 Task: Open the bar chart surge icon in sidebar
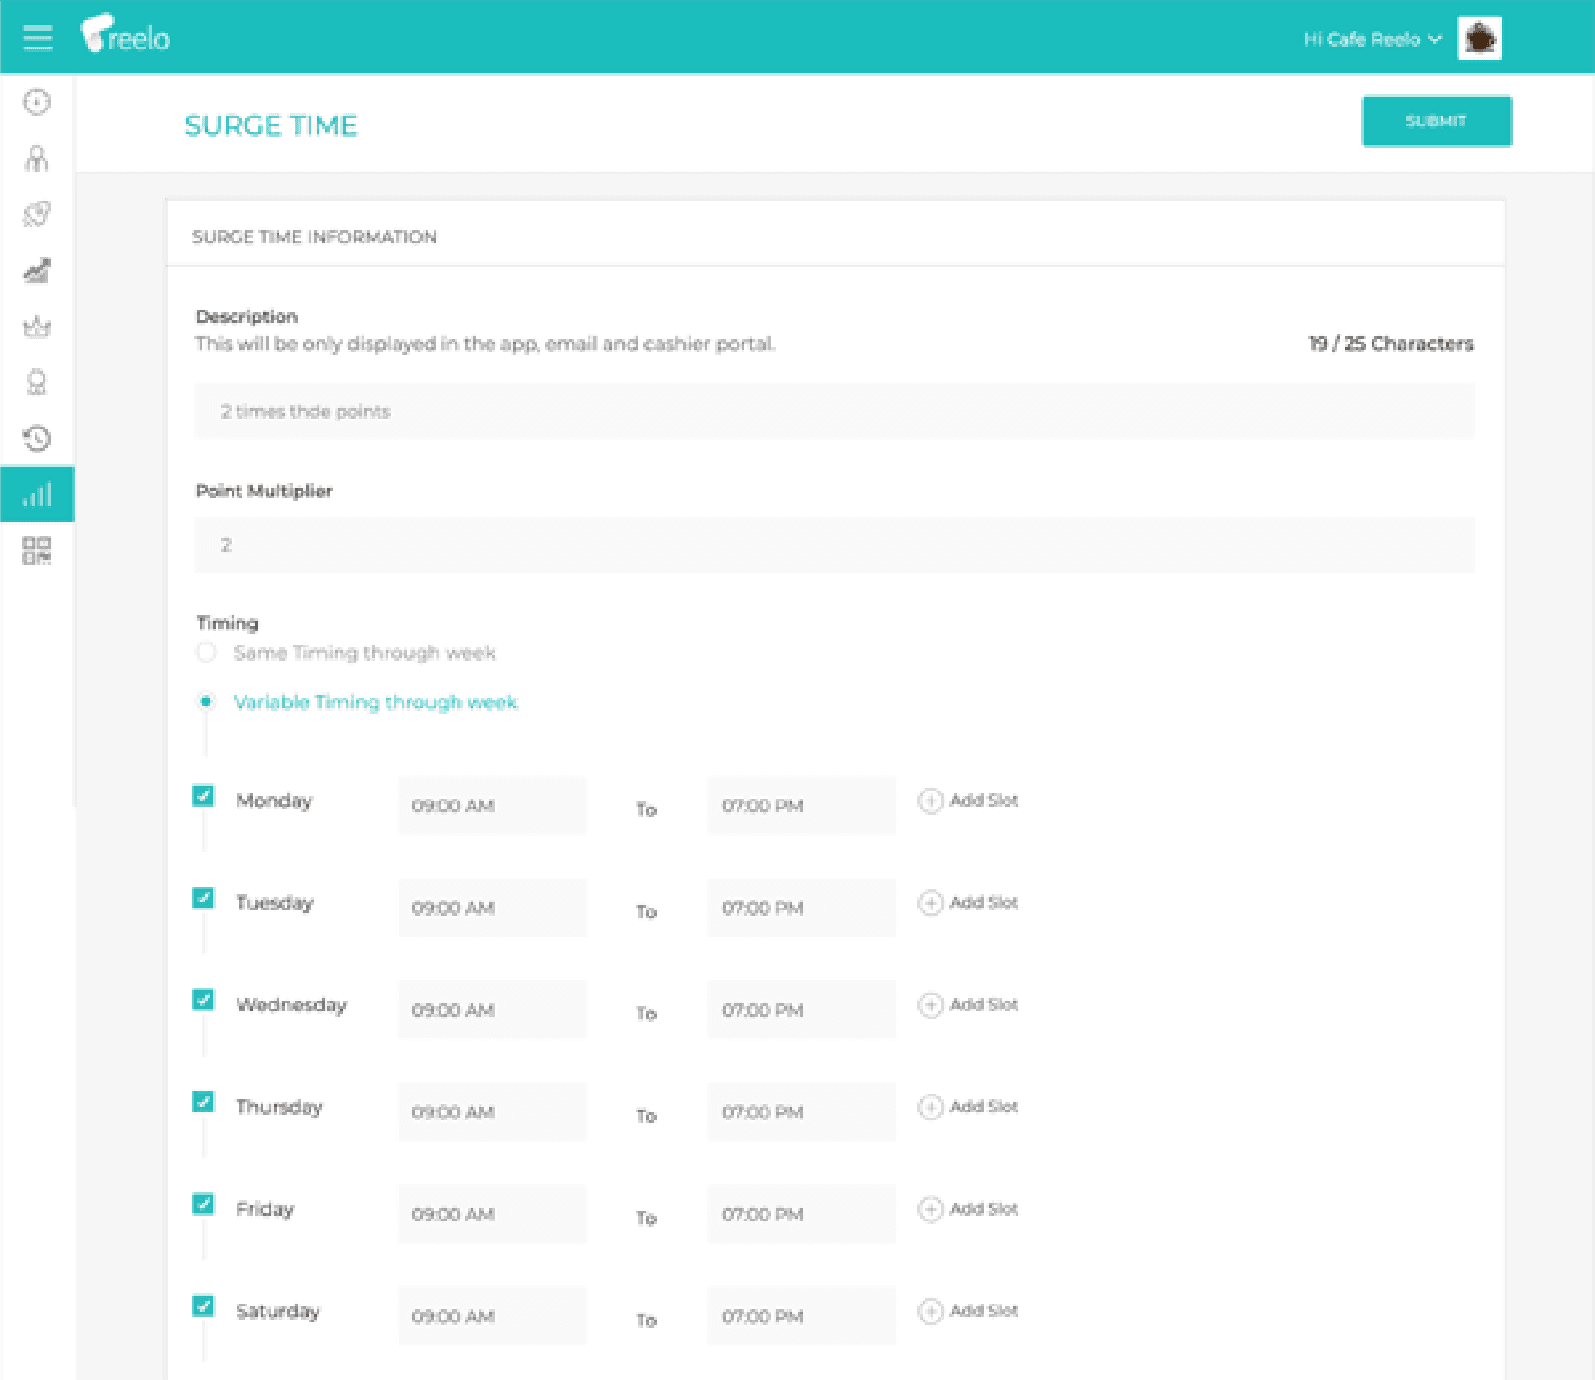[37, 494]
